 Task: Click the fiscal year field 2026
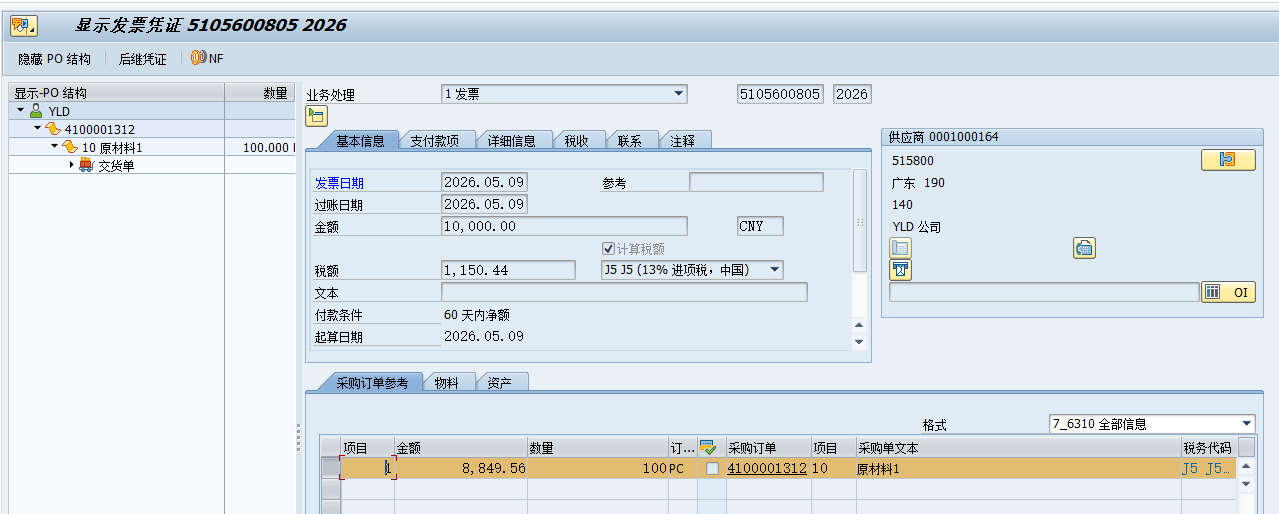[x=852, y=94]
